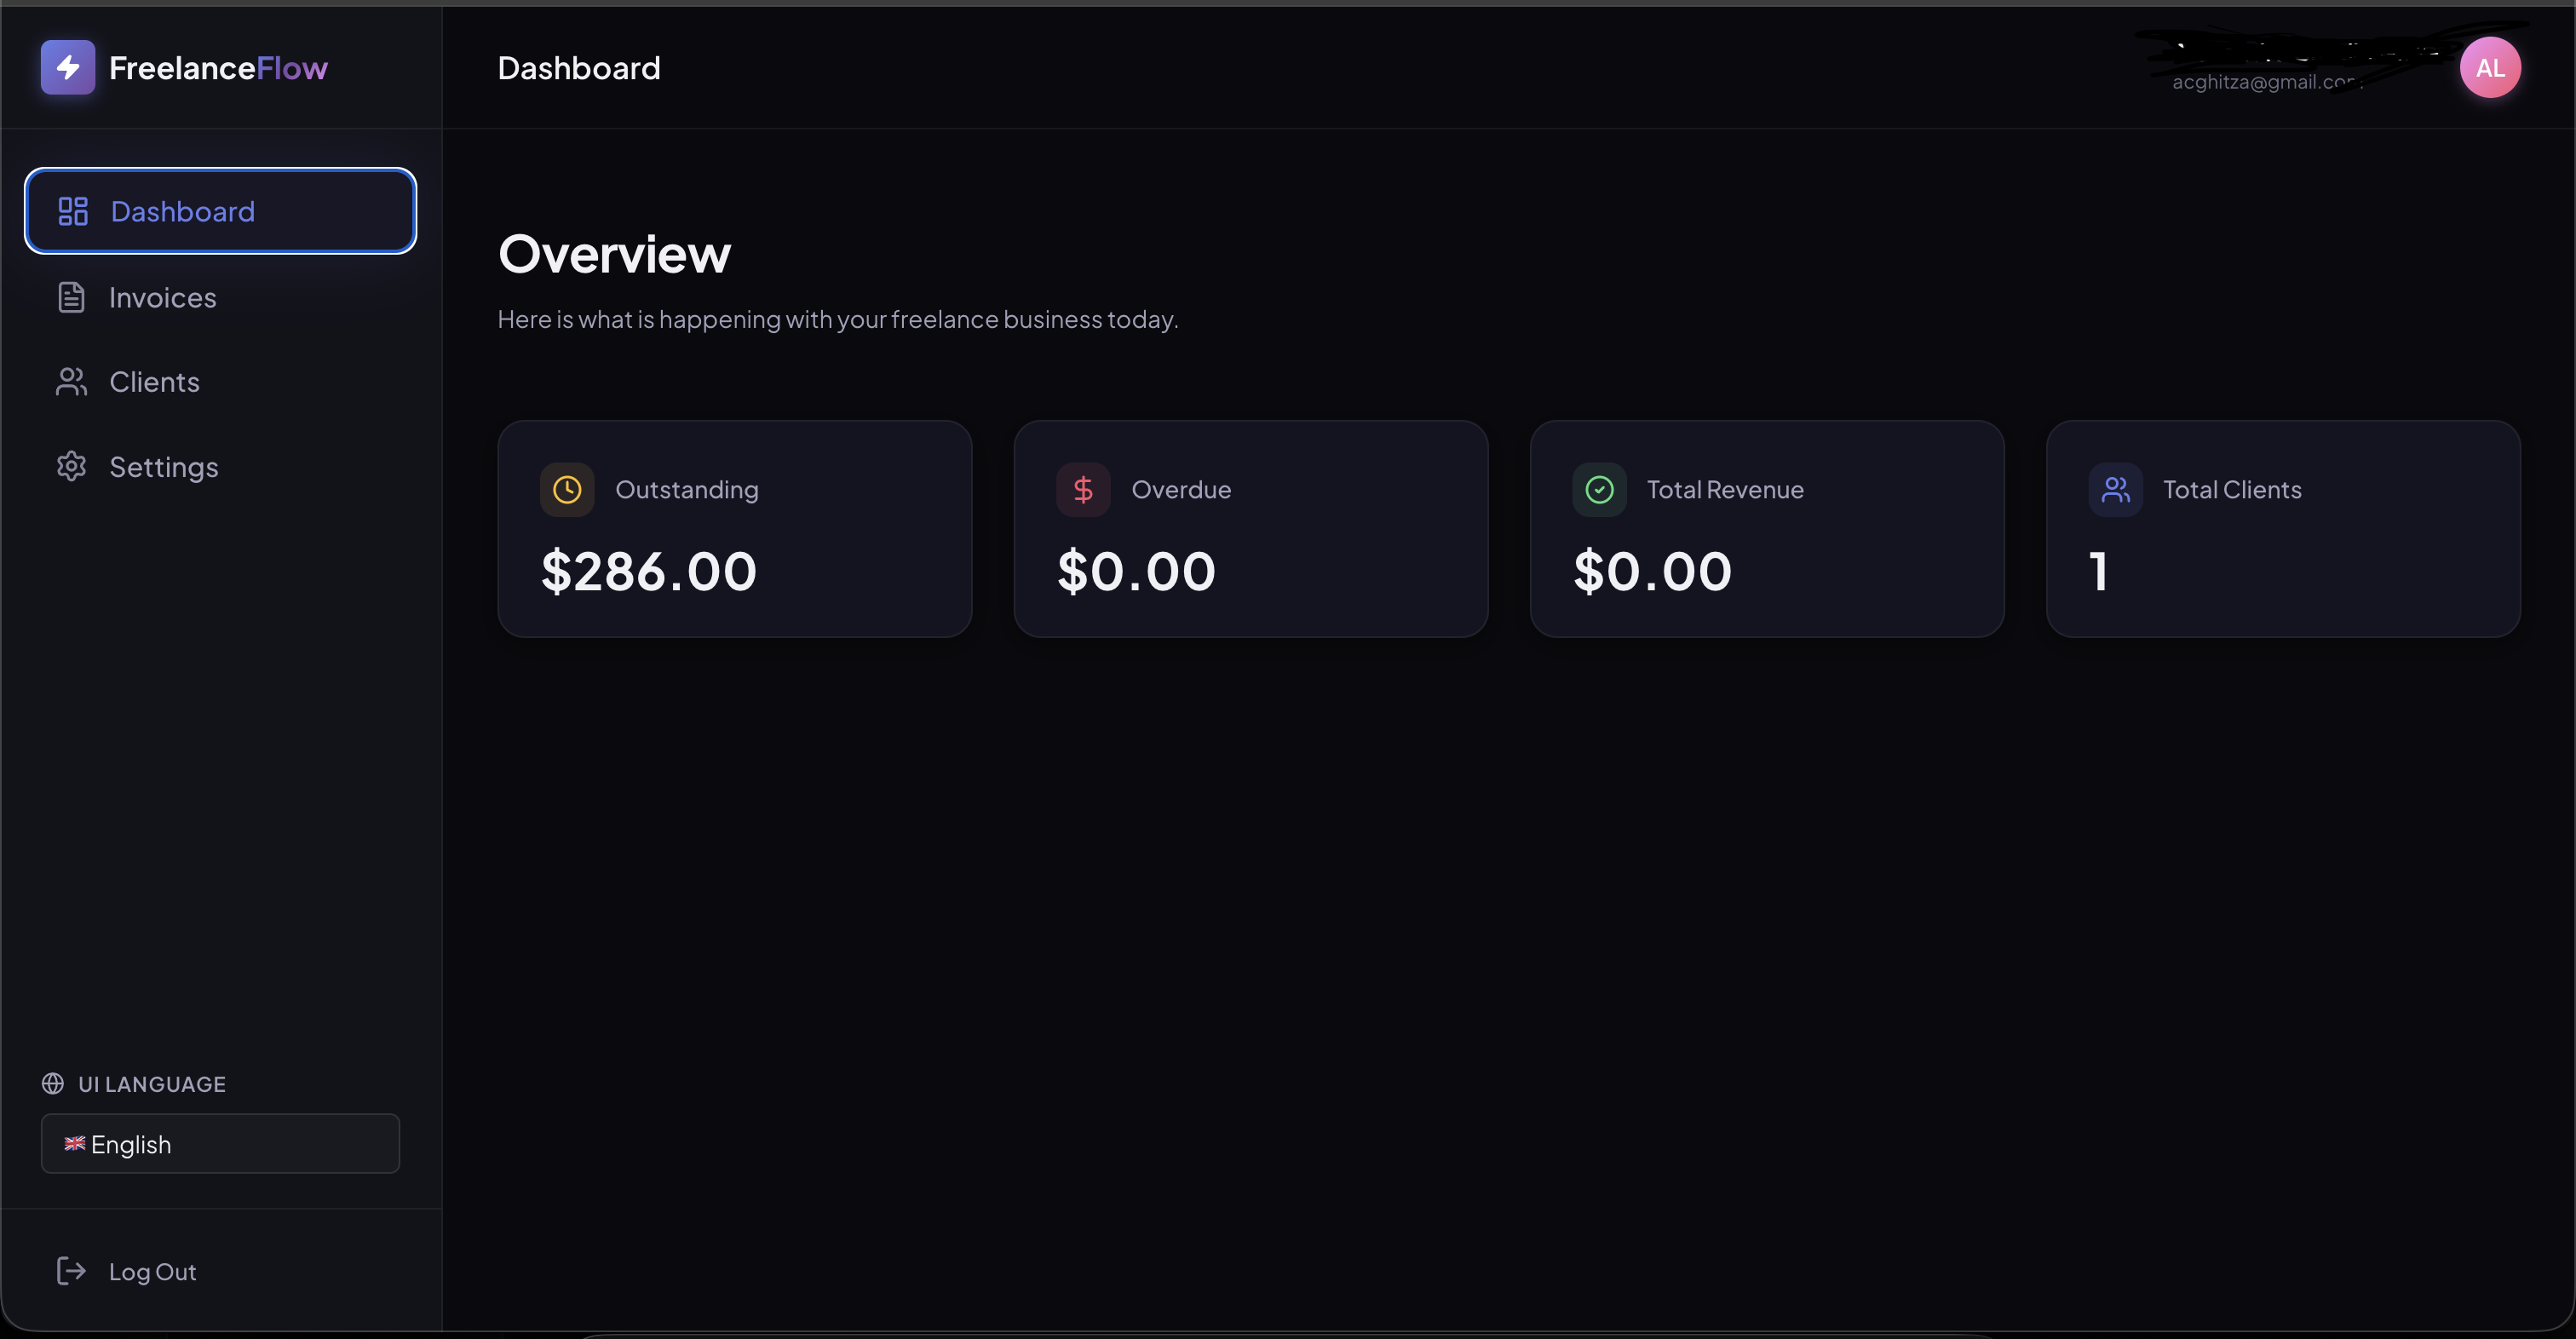Click the UI Language globe icon
Viewport: 2576px width, 1339px height.
click(53, 1083)
